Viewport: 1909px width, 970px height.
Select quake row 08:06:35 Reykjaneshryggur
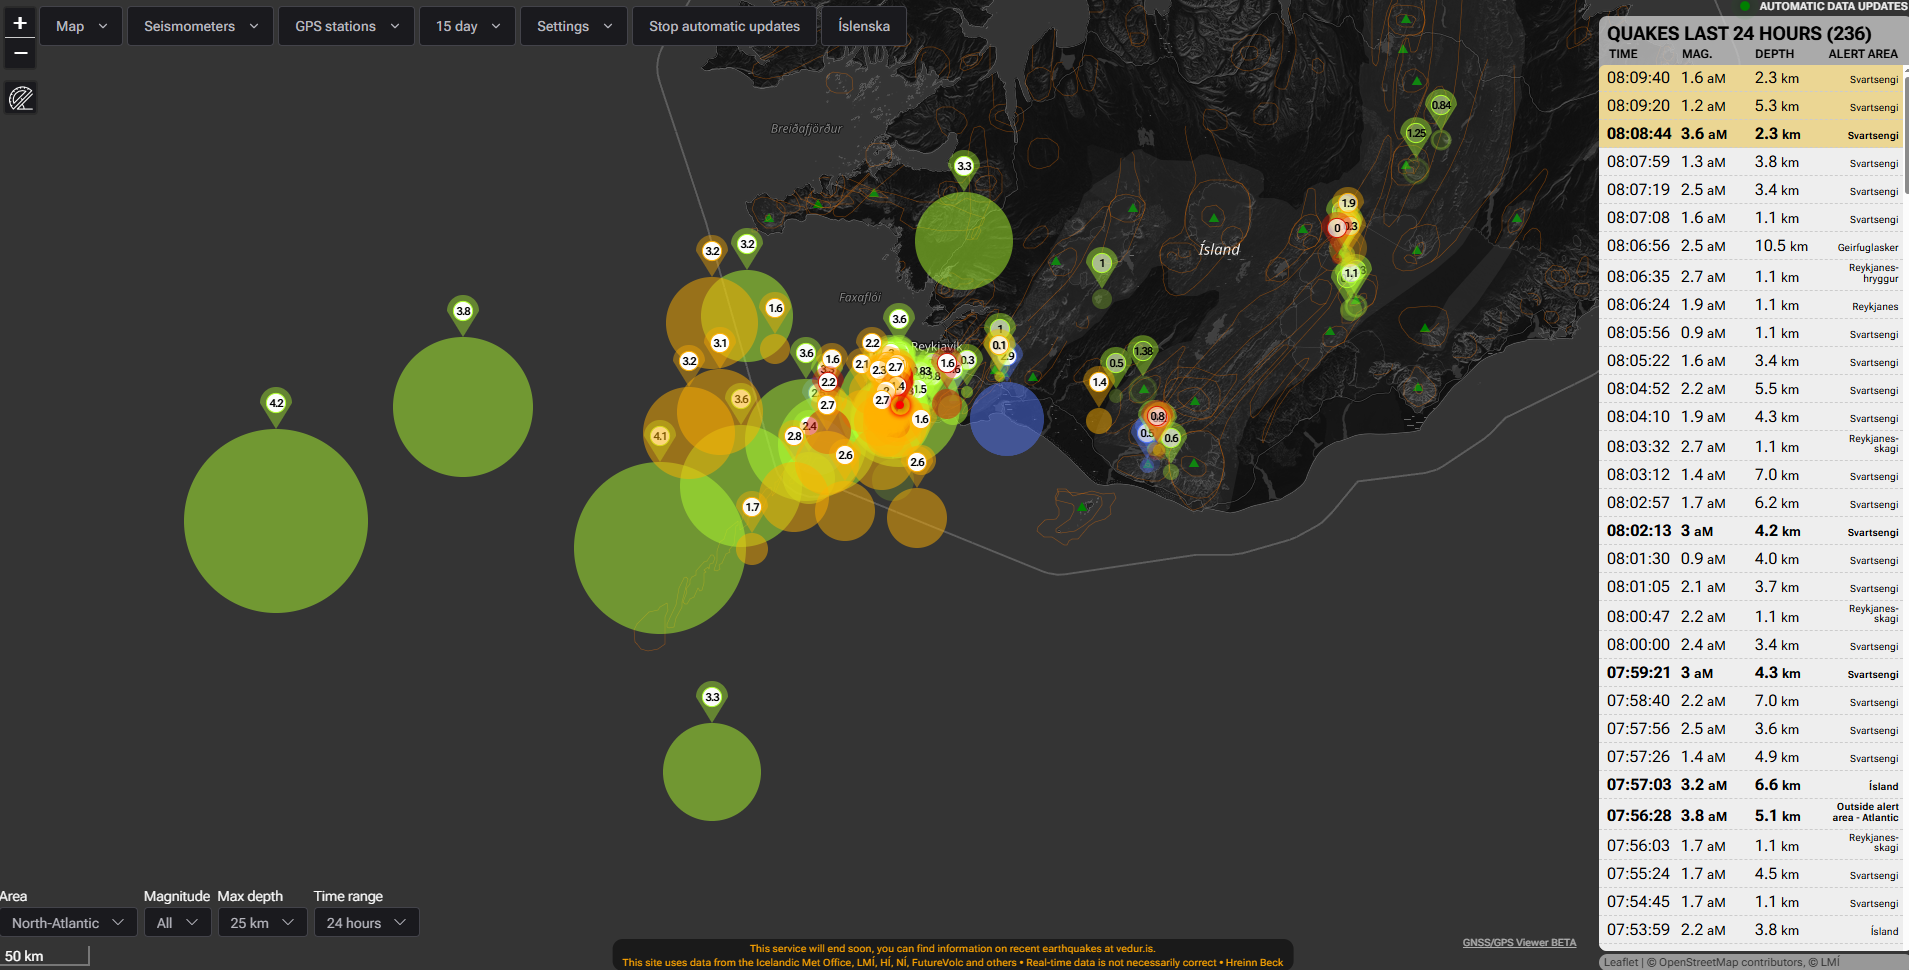point(1752,275)
